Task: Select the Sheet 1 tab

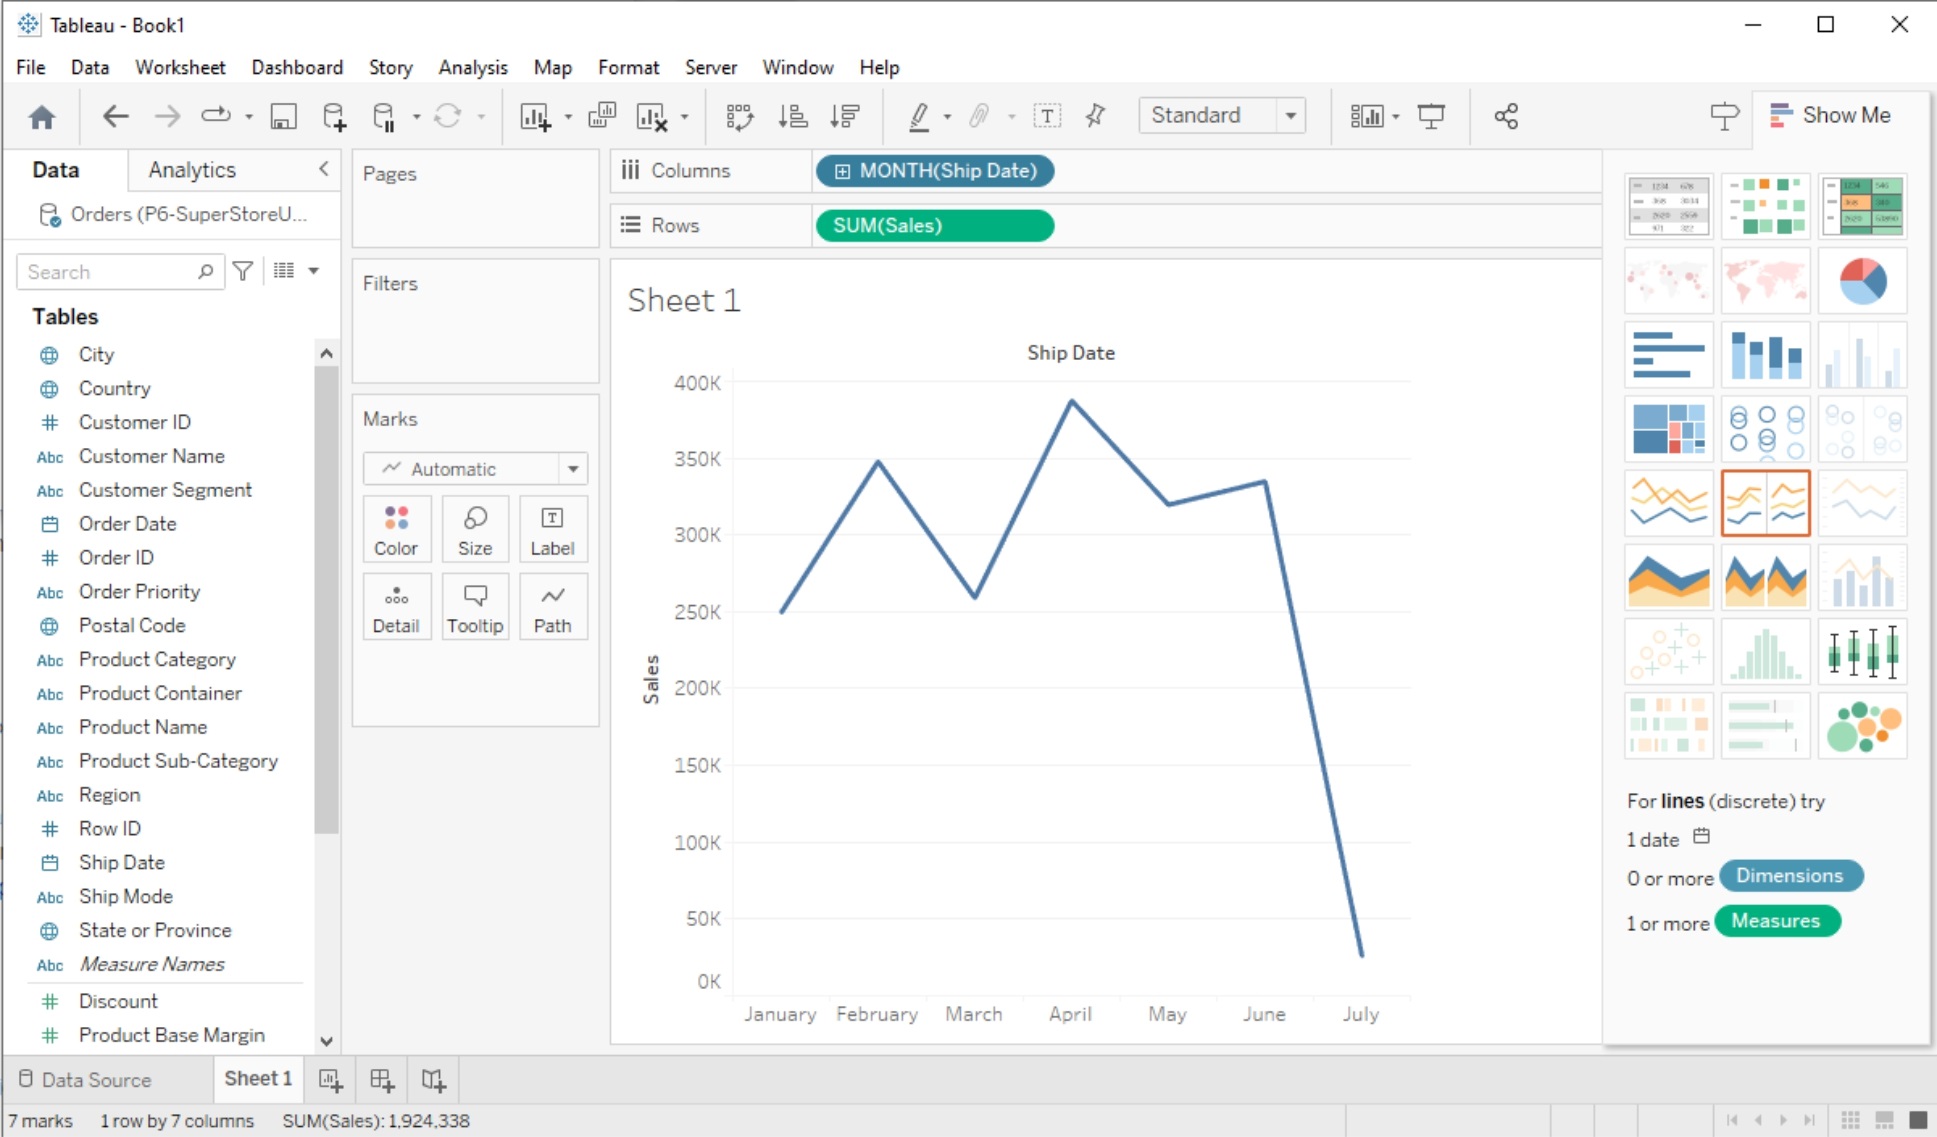Action: point(257,1079)
